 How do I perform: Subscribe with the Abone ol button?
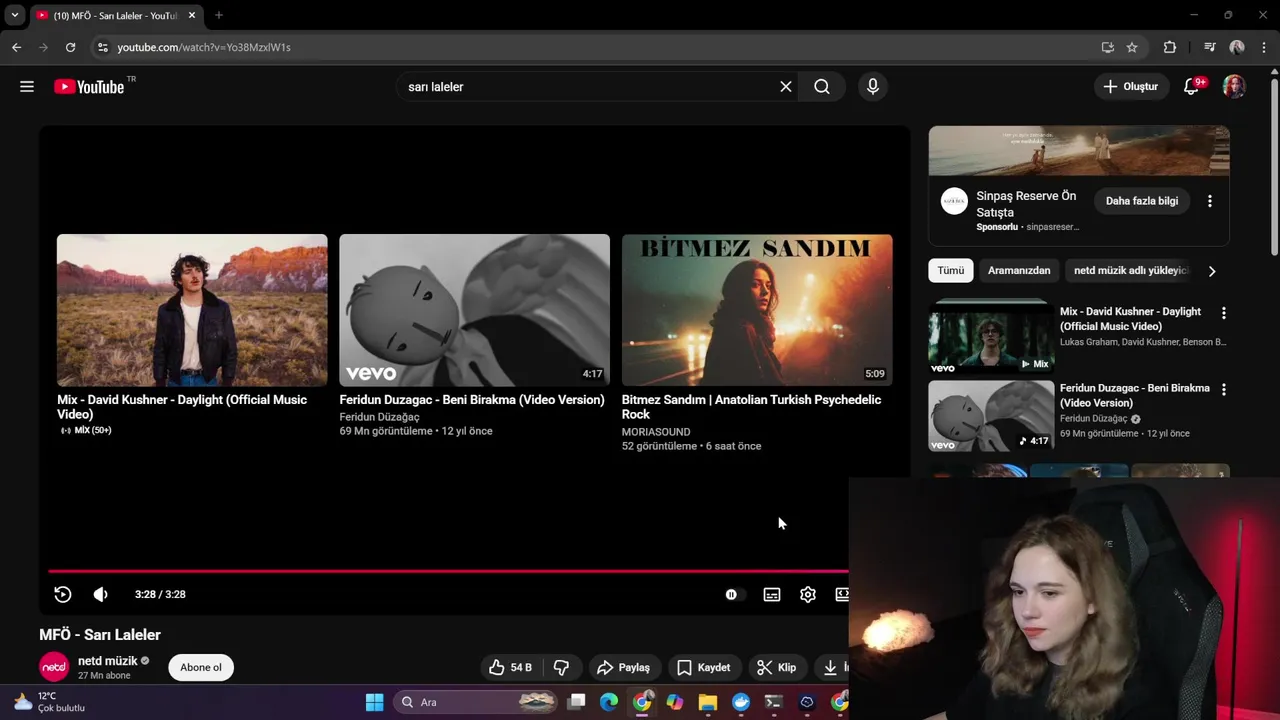click(201, 667)
